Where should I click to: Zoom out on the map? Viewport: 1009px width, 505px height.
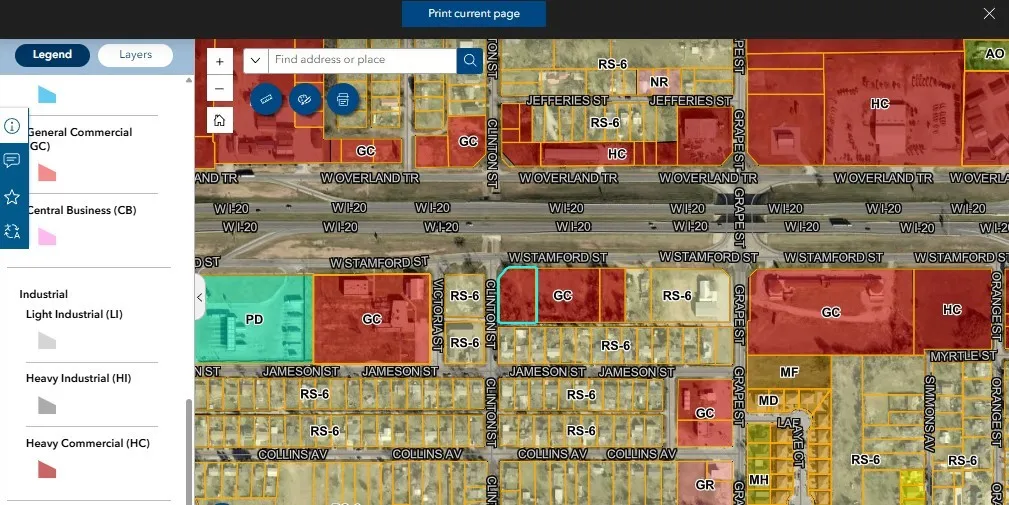[x=219, y=88]
